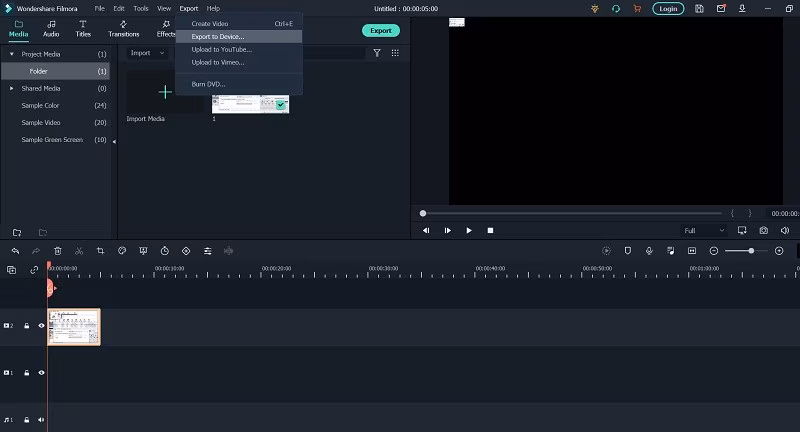Switch to the Transitions tab

[x=123, y=29]
